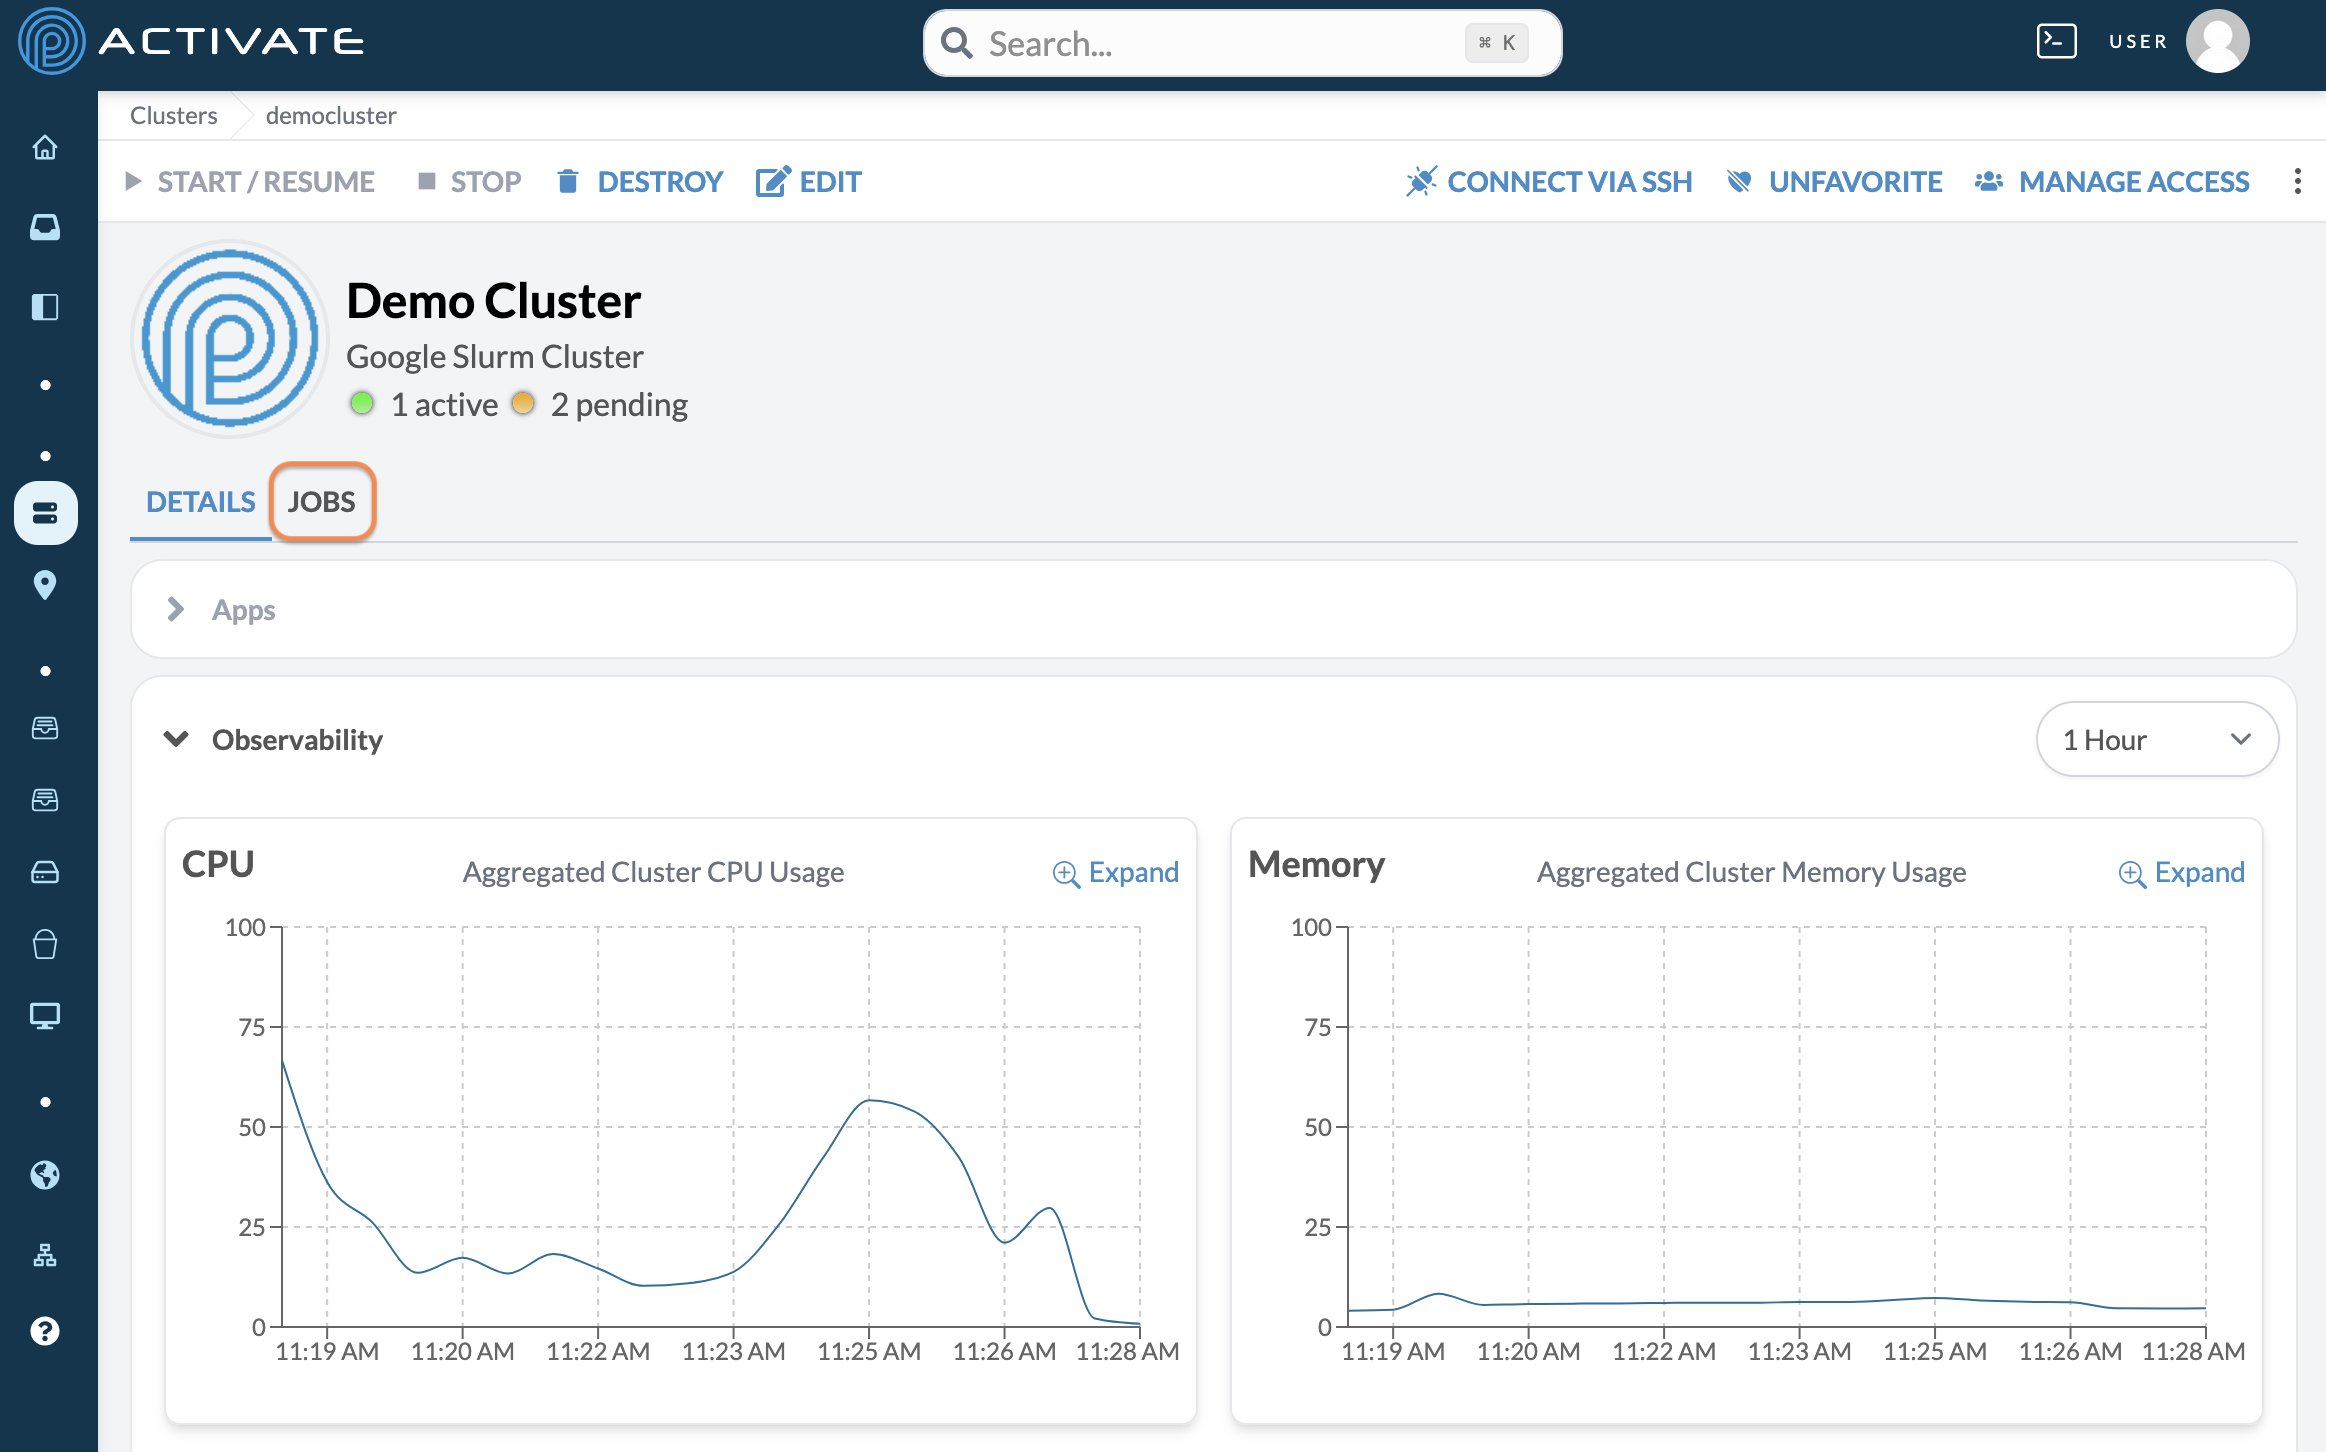The width and height of the screenshot is (2326, 1452).
Task: Open the help question mark icon
Action: [45, 1331]
